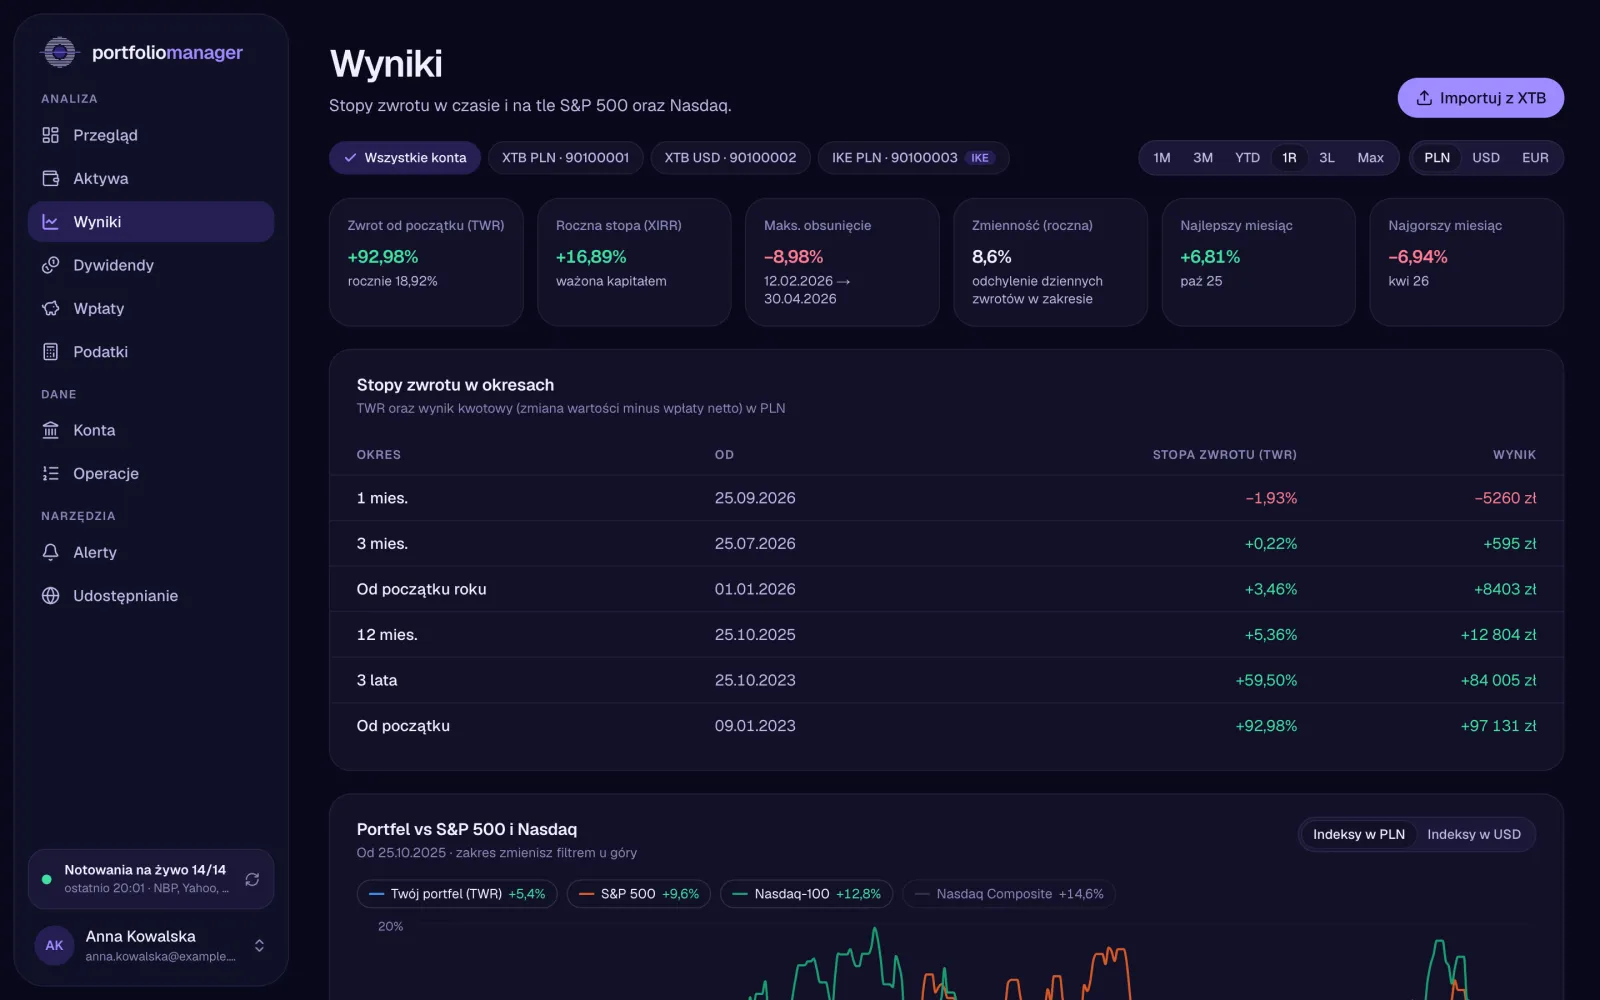Toggle the orange S&P 500 series chip
The width and height of the screenshot is (1600, 1000).
[x=639, y=894]
